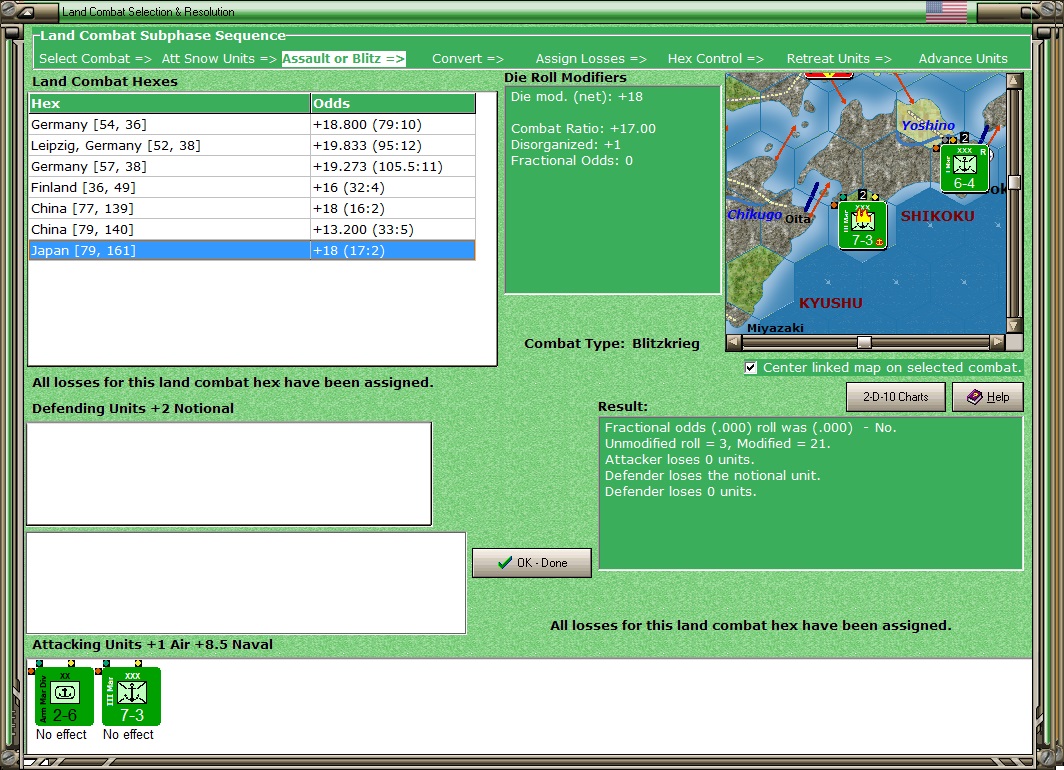Click the Assault or Blitz subphase step
This screenshot has width=1064, height=770.
343,59
